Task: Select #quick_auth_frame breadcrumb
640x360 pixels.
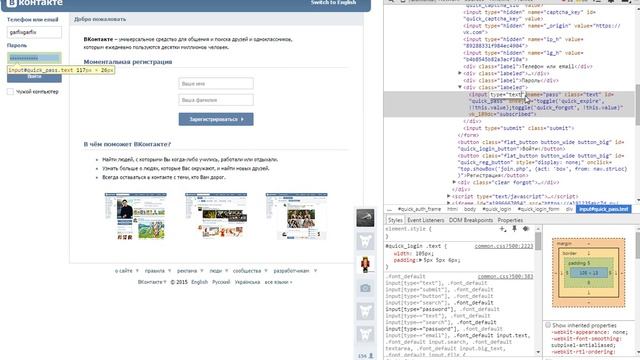Action: 419,209
